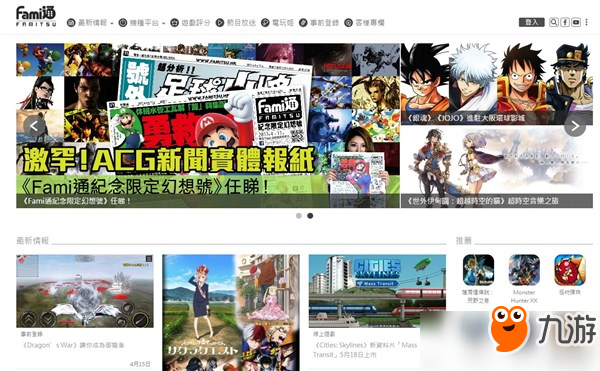Open the YouTube icon in header

pyautogui.click(x=576, y=22)
